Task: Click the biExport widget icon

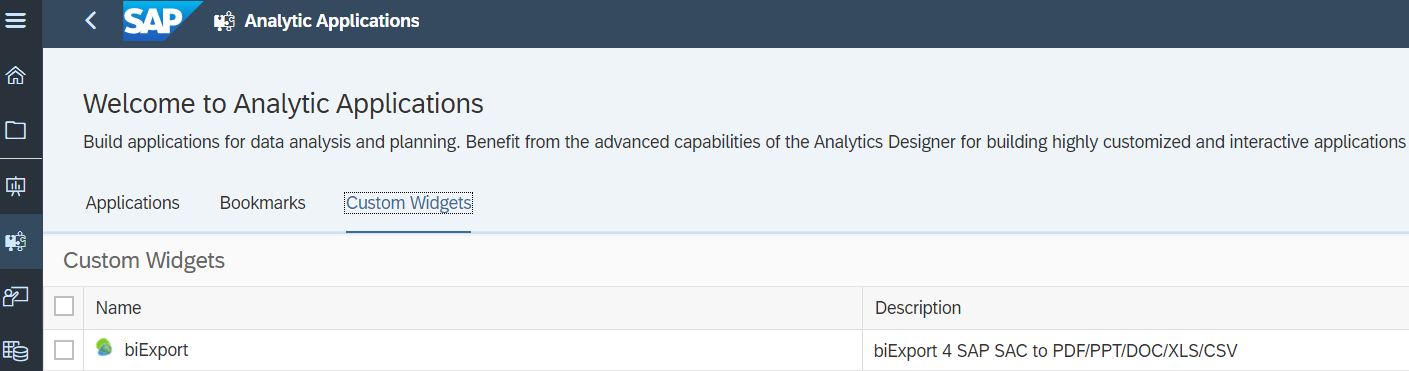Action: tap(104, 348)
